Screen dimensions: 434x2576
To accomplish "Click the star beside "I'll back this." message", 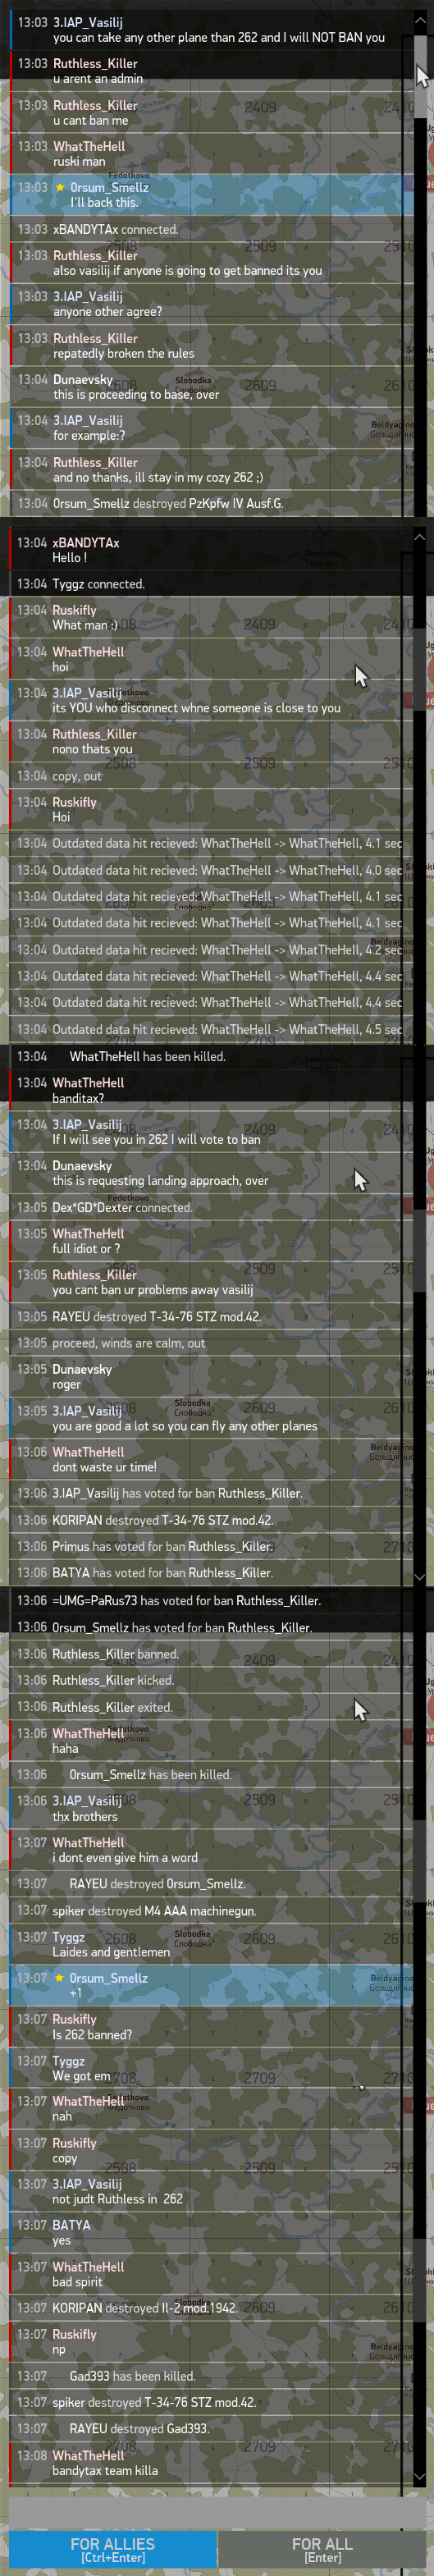I will pyautogui.click(x=60, y=187).
